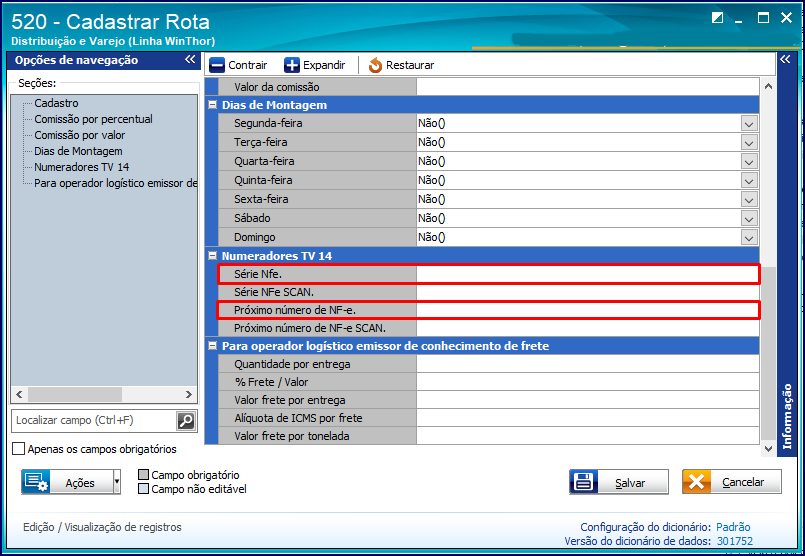Click Não() value of Segunda-feira
This screenshot has width=805, height=556.
coord(431,124)
